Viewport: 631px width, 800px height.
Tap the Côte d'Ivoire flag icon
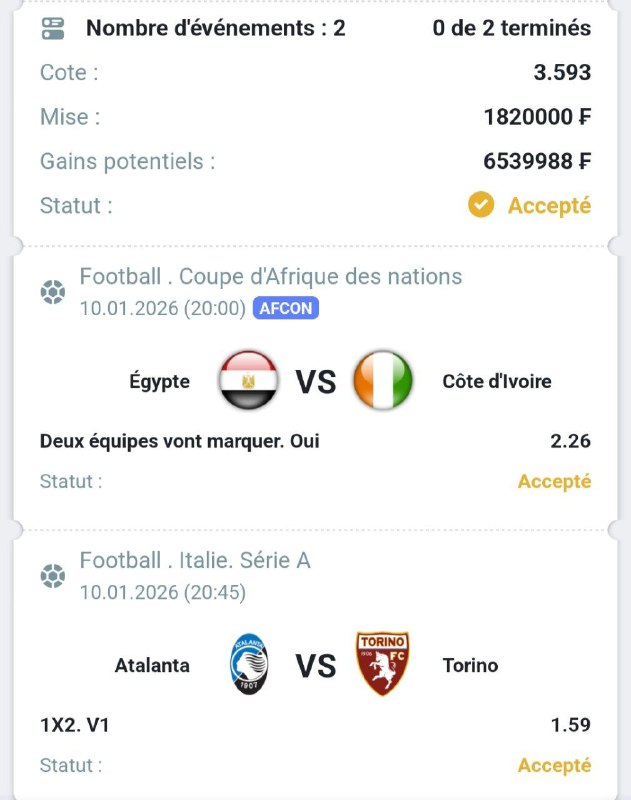[x=383, y=381]
